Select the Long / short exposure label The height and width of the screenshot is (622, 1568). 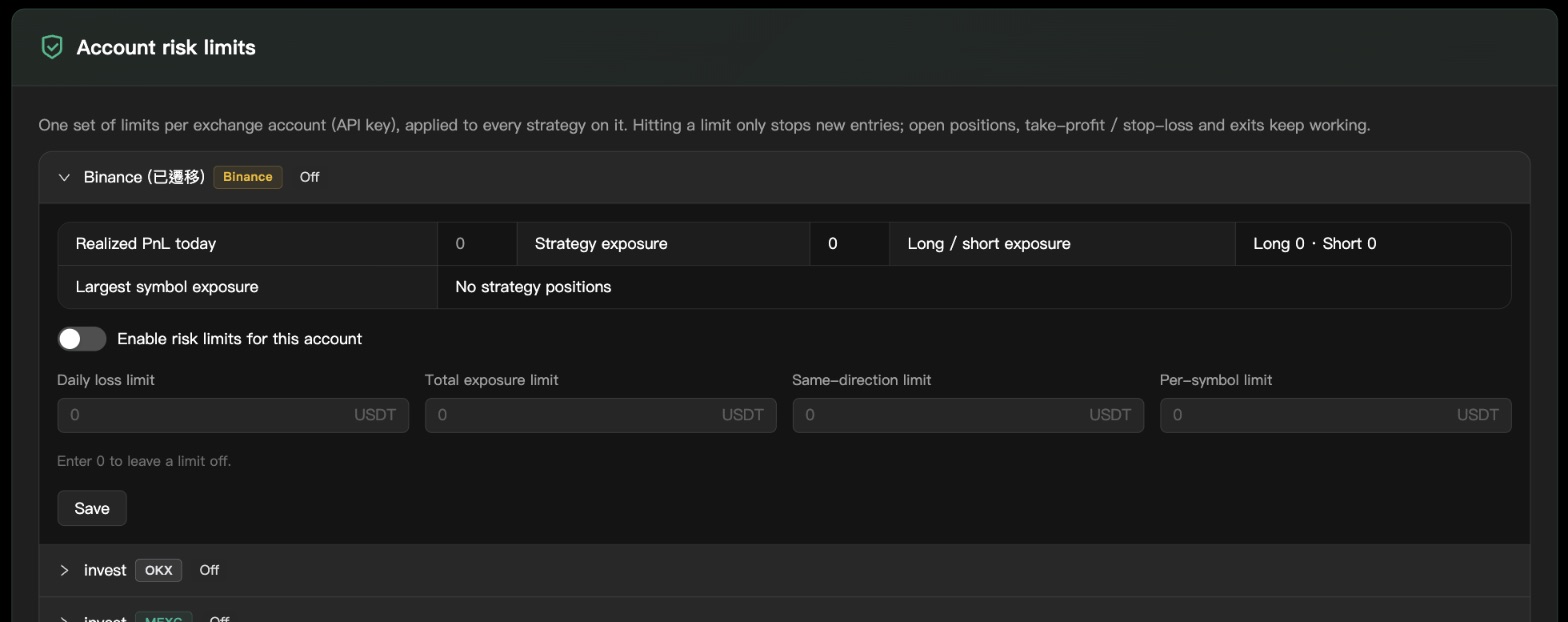989,244
